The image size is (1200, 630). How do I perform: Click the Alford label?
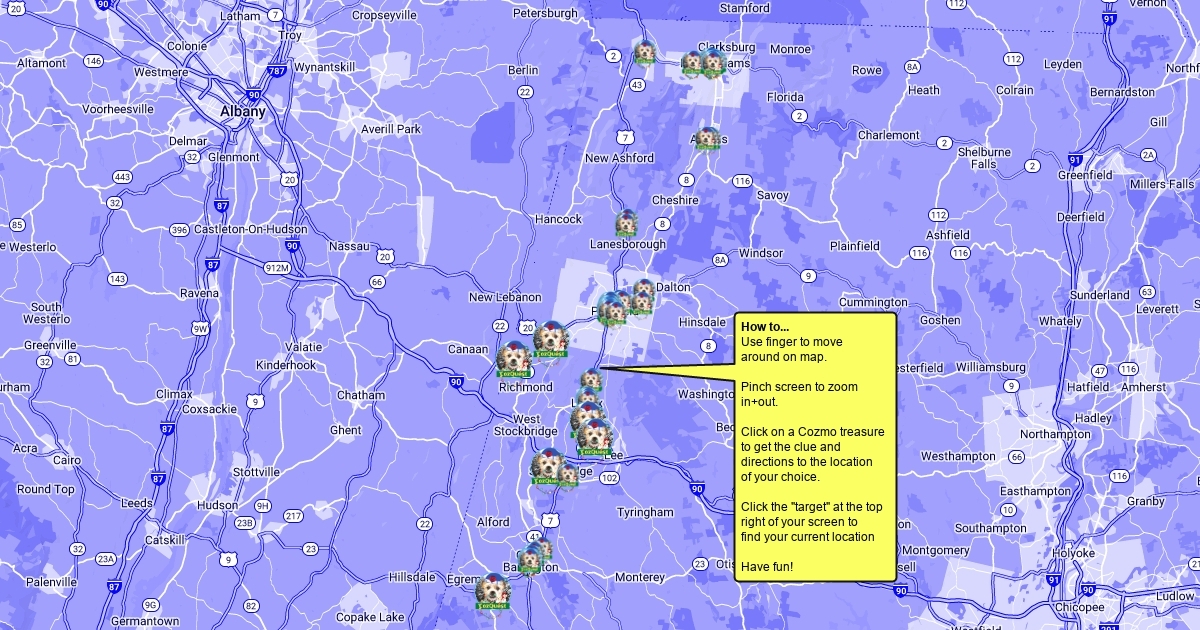coord(493,522)
